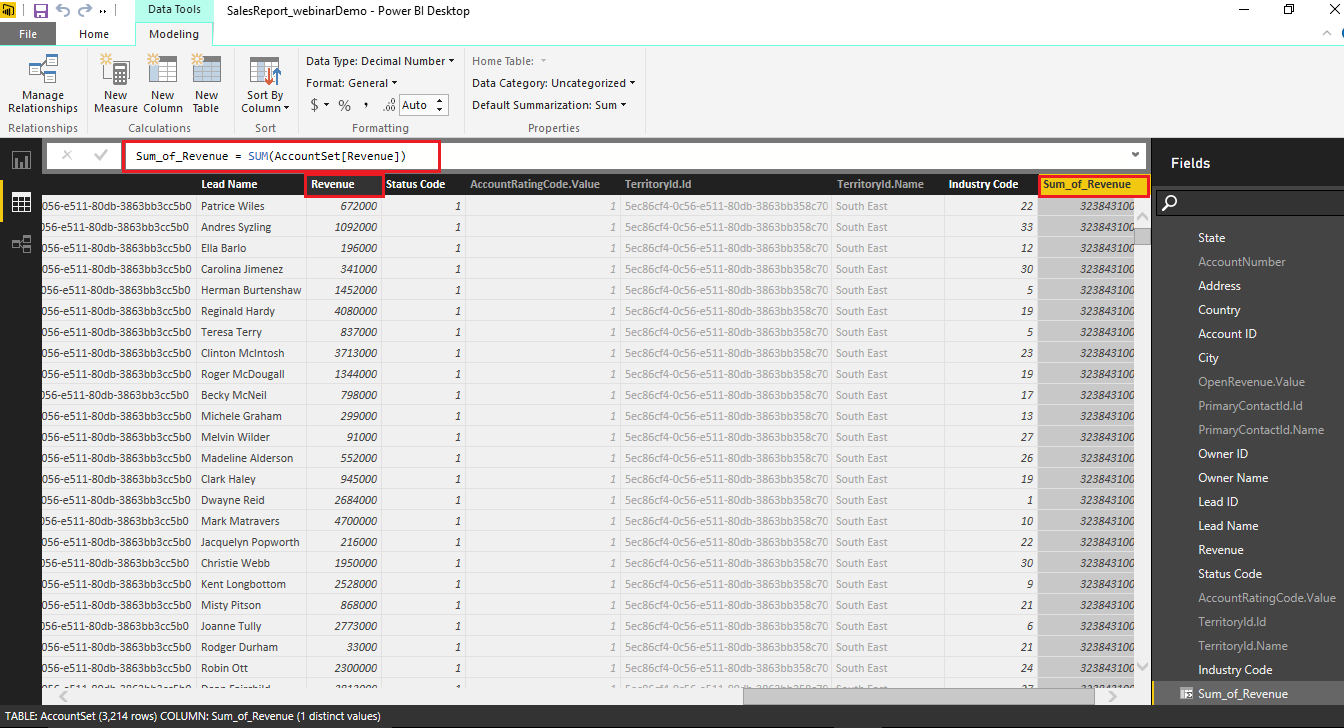Open Default Summarization Sum dropdown
Screen dimensions: 1344x728
tap(549, 105)
